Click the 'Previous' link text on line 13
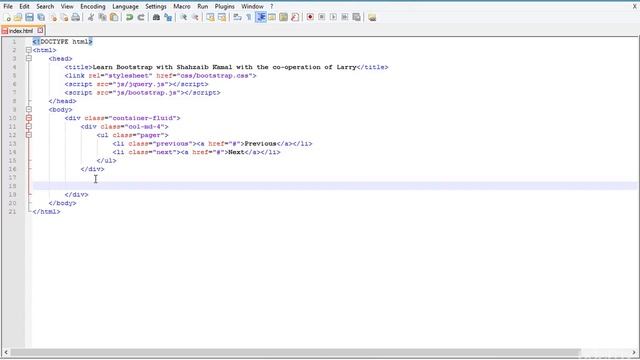Viewport: 640px width, 360px height. [x=260, y=144]
